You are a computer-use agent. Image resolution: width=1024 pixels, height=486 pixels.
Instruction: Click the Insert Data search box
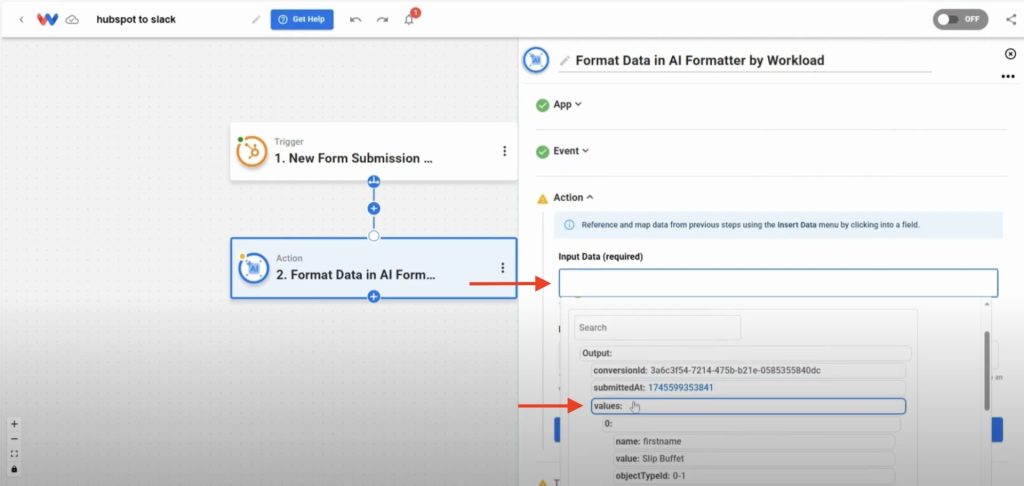coord(657,327)
